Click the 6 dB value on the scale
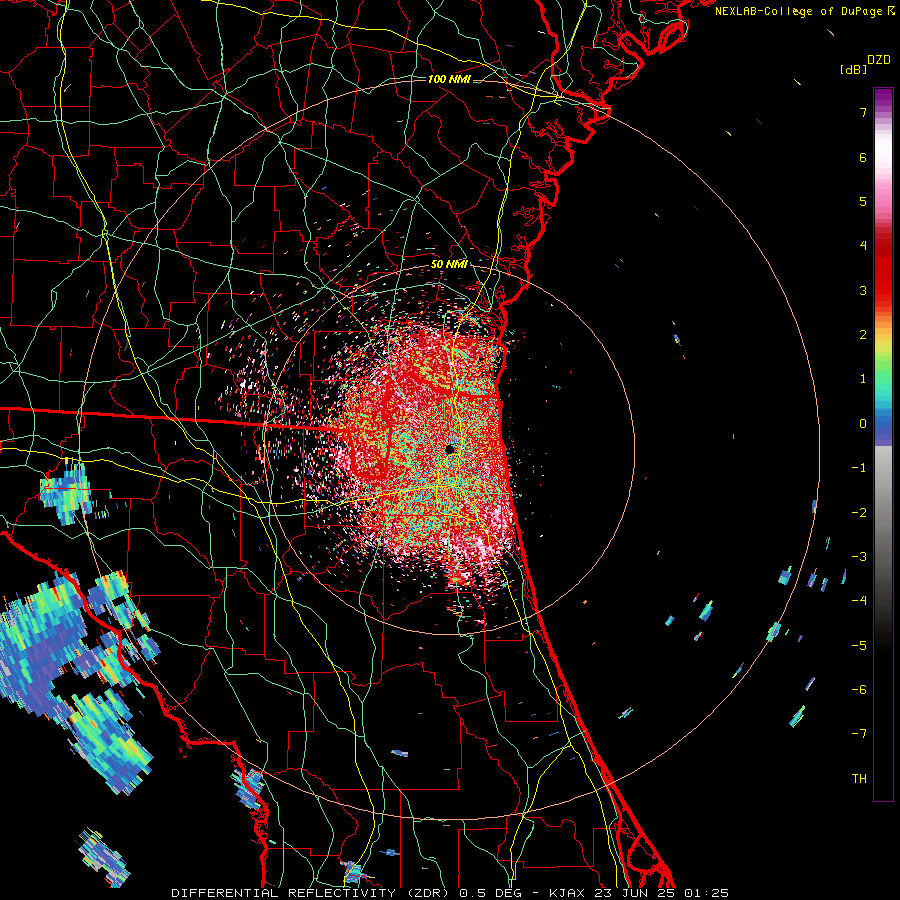Viewport: 900px width, 900px height. [x=863, y=157]
